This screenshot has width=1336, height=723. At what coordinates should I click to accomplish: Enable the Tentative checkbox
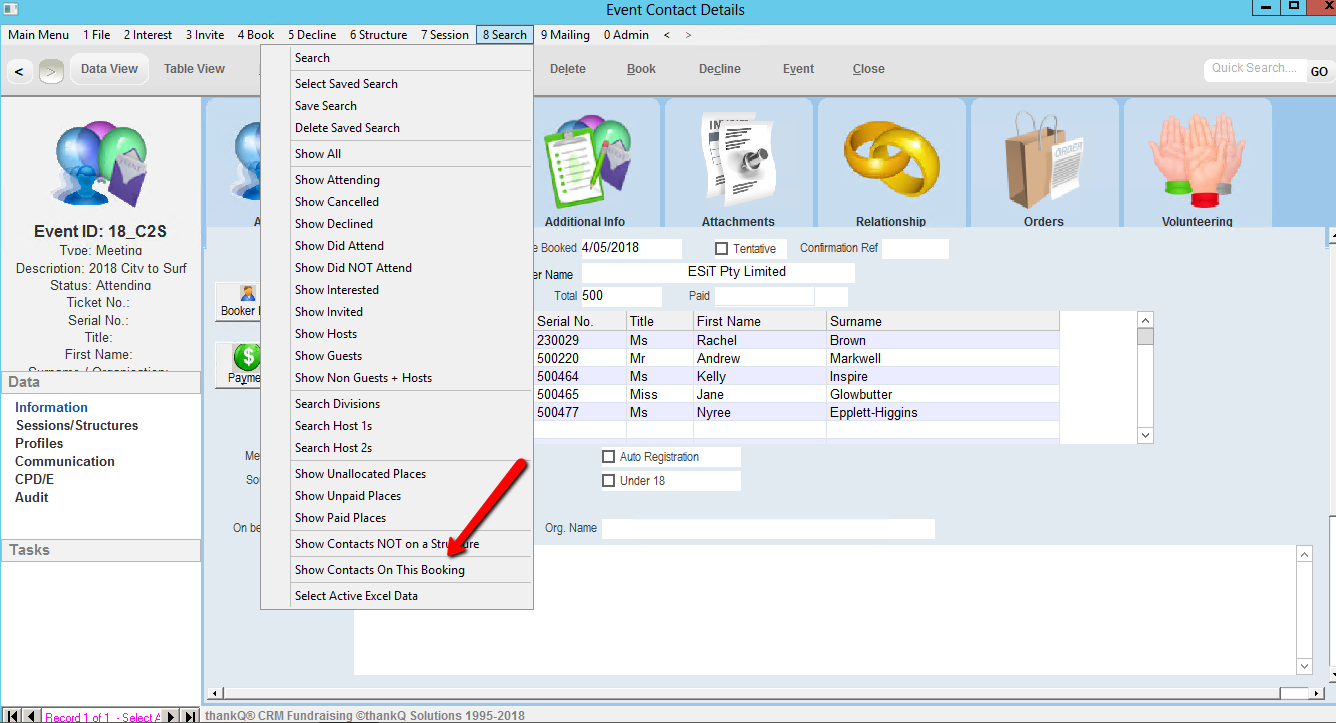pos(721,249)
